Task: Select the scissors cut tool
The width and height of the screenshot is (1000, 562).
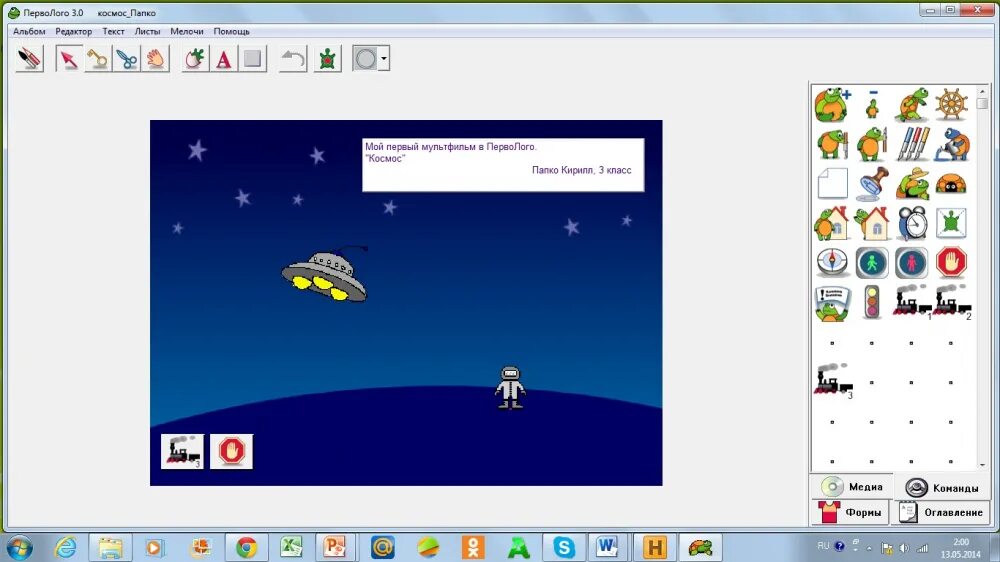Action: (127, 59)
